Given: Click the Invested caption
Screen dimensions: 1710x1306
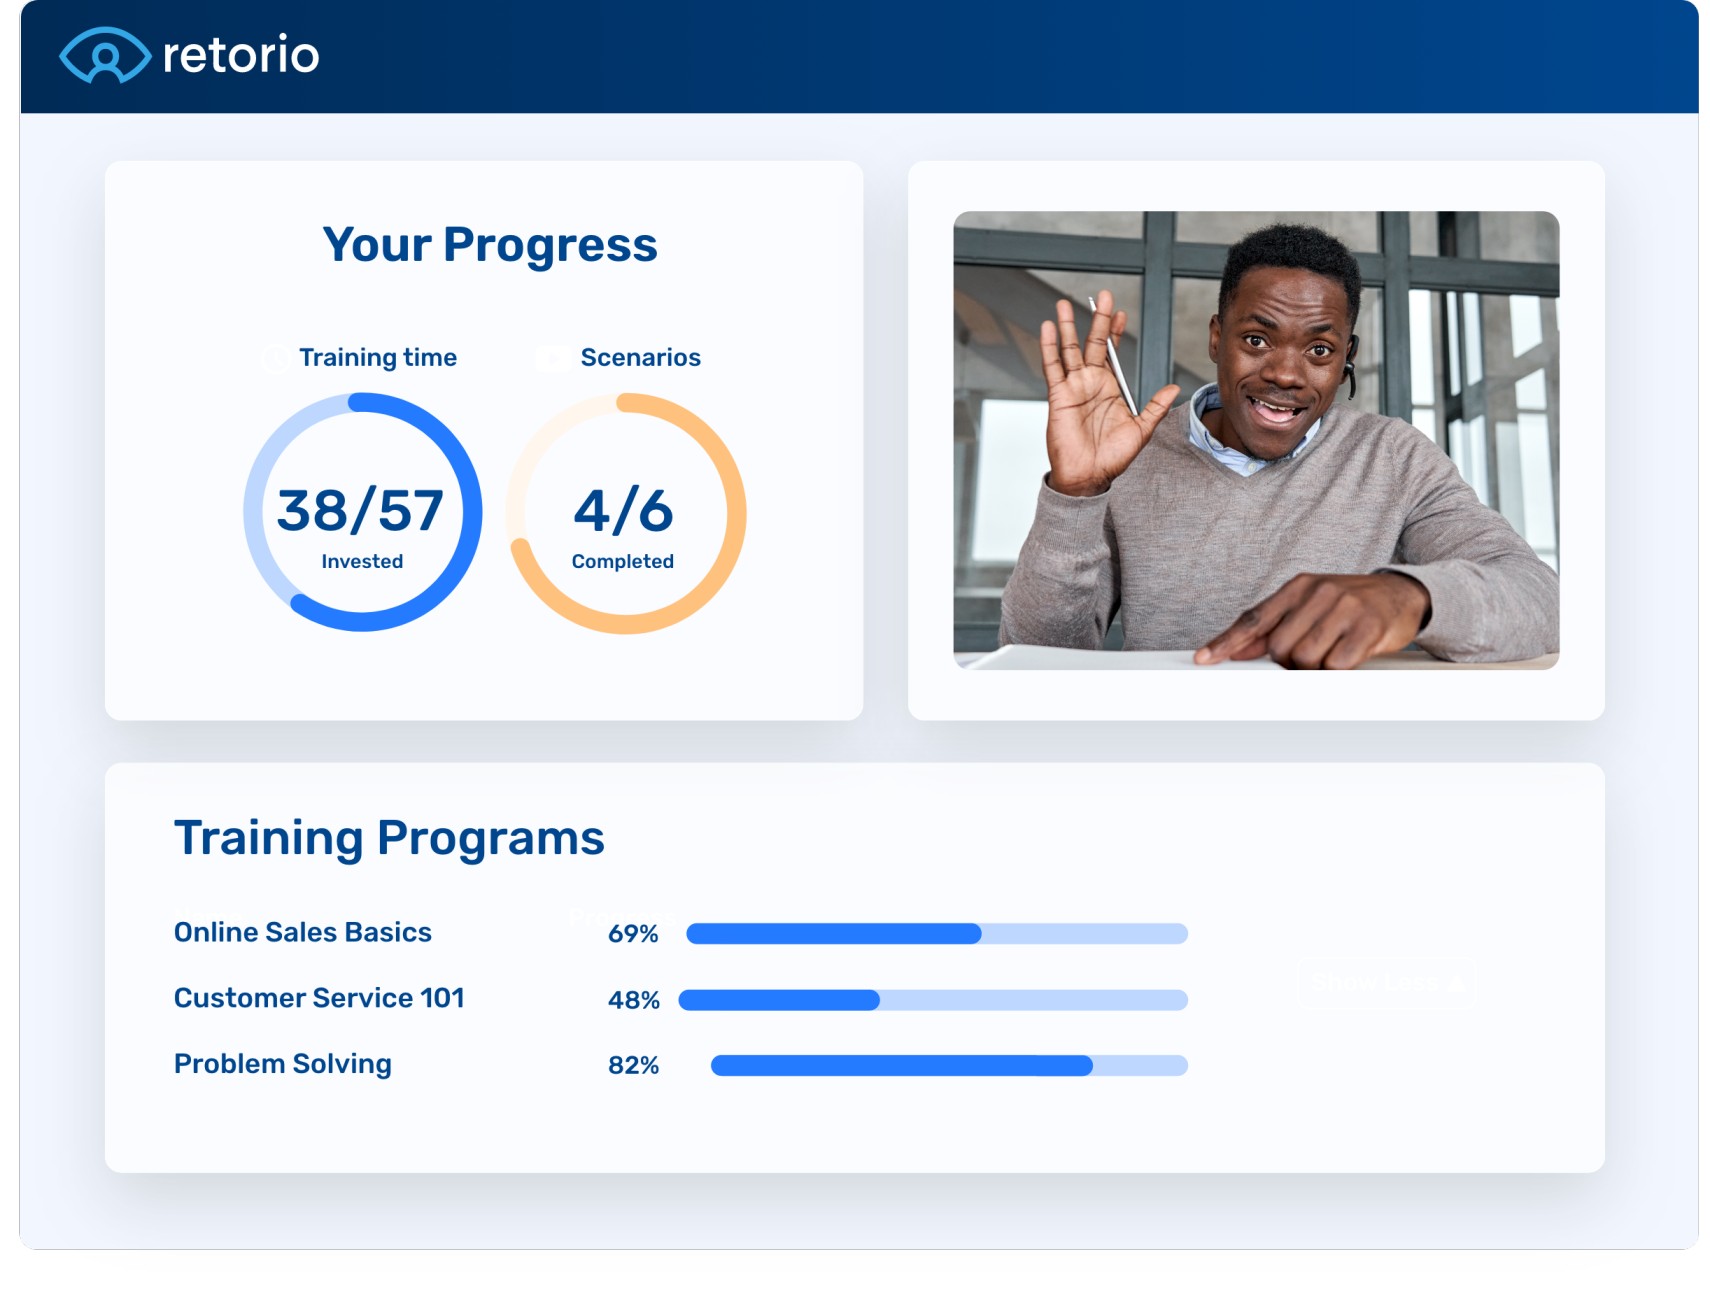Looking at the screenshot, I should tap(362, 561).
